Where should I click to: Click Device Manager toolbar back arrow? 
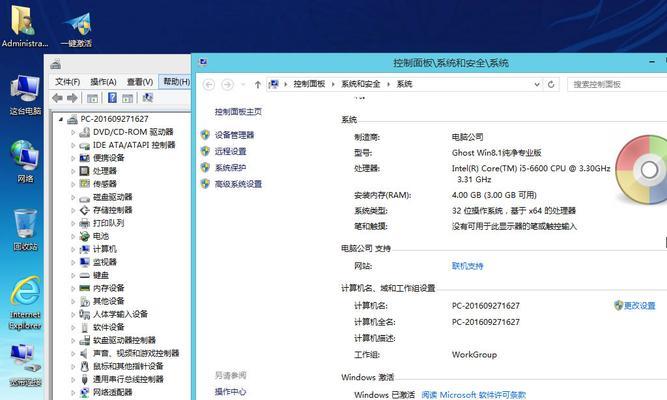pyautogui.click(x=57, y=98)
